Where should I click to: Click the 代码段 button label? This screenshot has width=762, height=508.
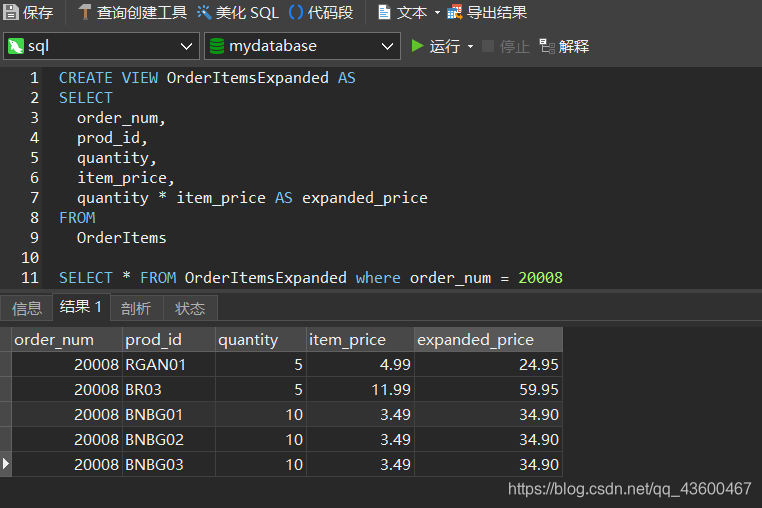point(330,13)
